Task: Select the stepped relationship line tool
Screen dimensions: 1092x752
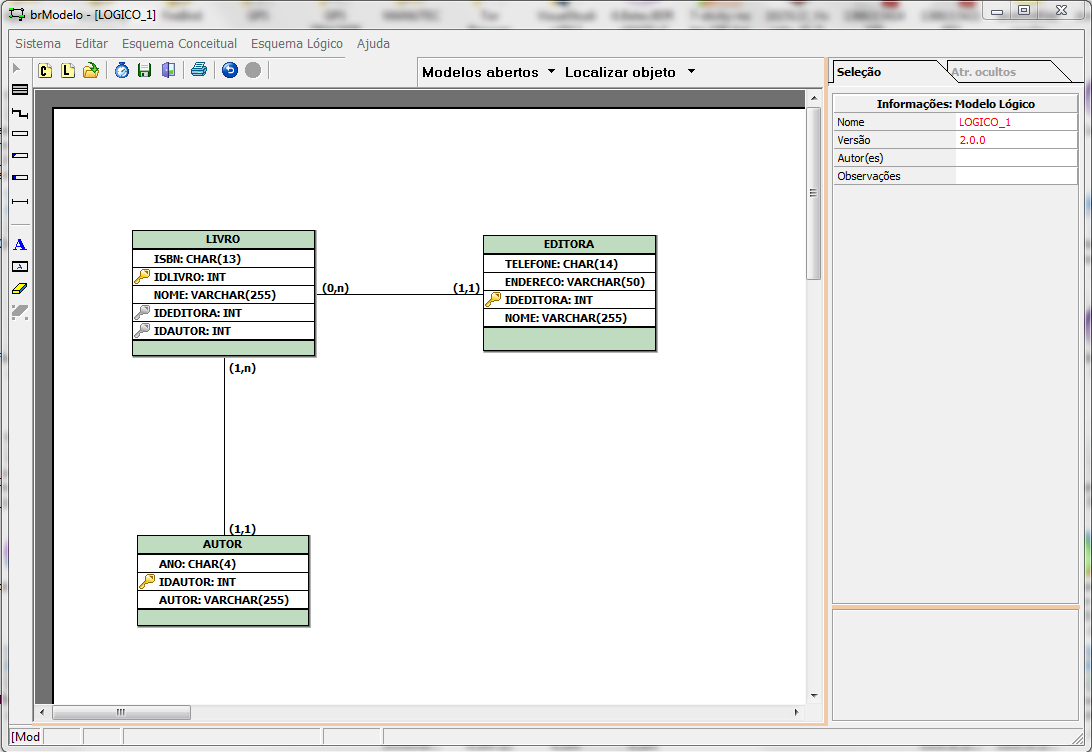Action: point(20,112)
